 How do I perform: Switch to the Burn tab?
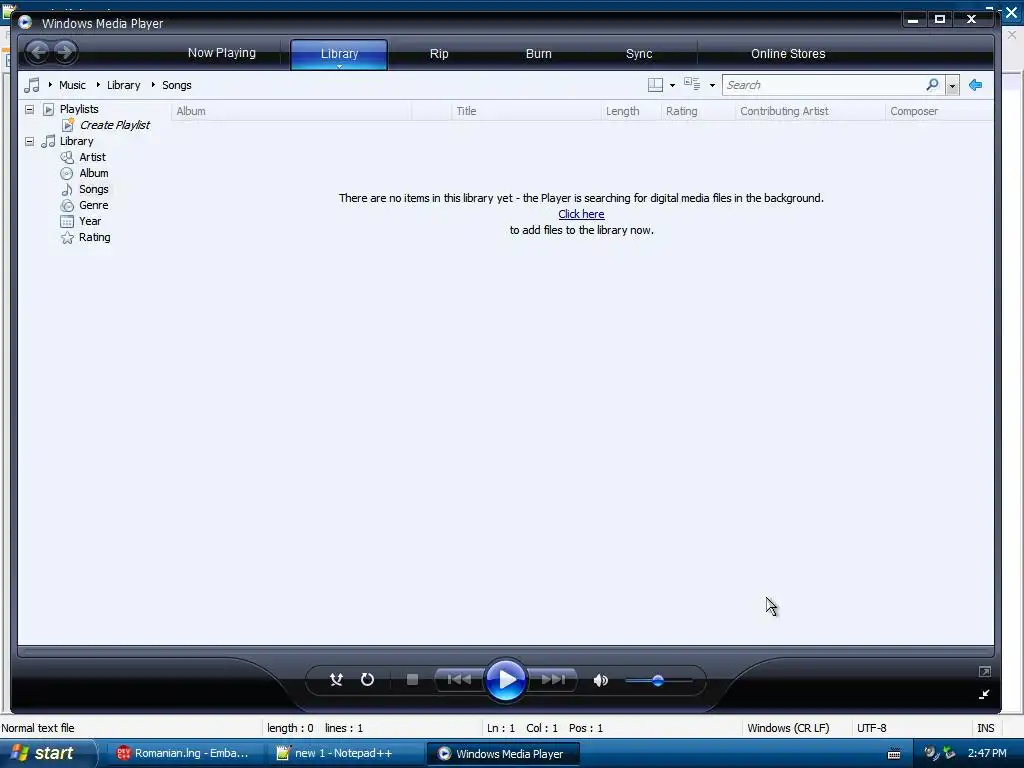coord(539,54)
